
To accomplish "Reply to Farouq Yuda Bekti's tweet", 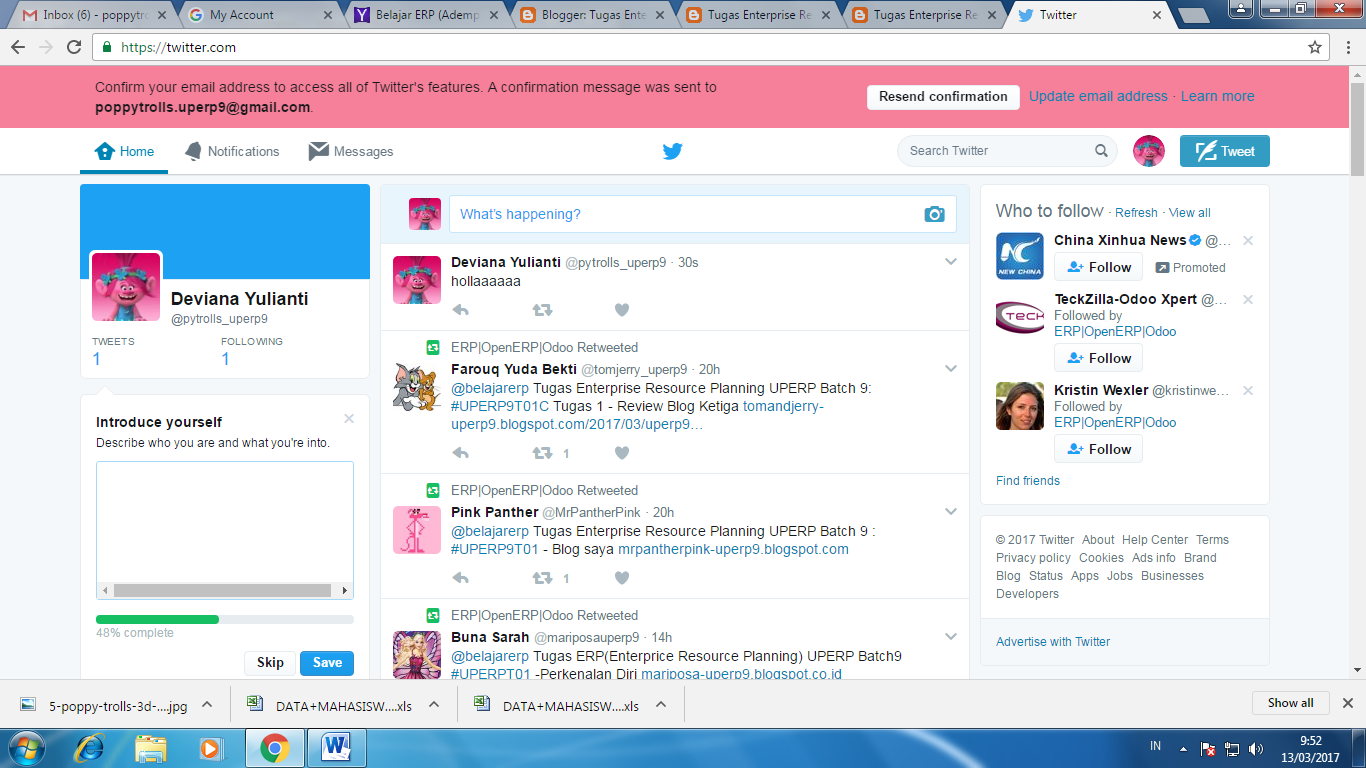I will [461, 453].
